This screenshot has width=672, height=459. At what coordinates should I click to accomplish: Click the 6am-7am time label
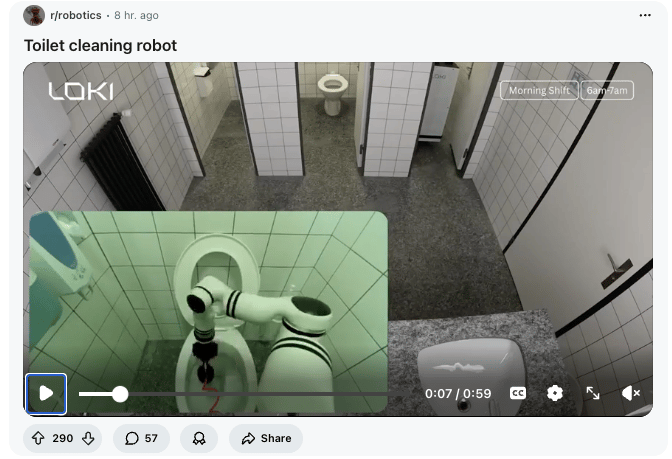607,90
